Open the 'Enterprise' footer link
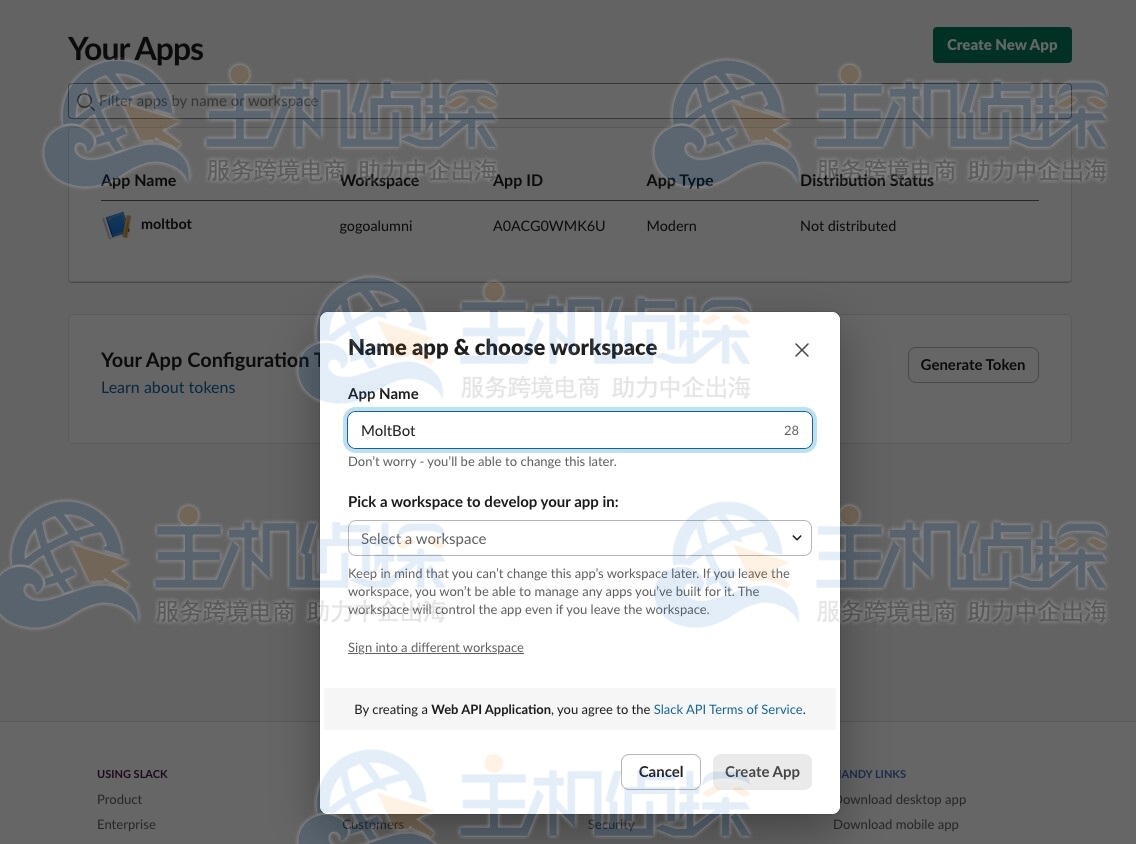 [x=126, y=824]
